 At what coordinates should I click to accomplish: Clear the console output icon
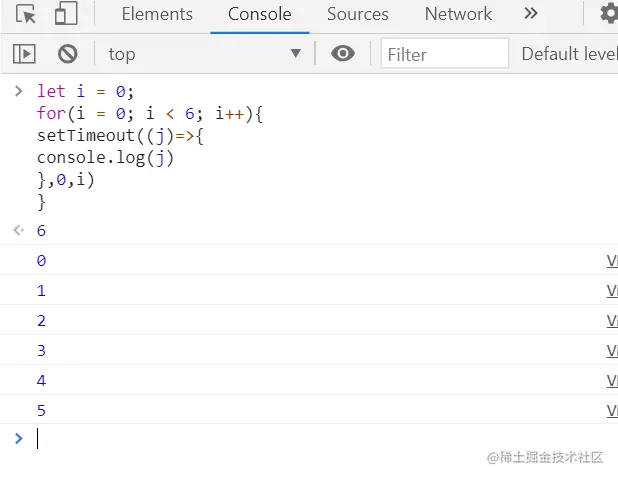tap(67, 54)
